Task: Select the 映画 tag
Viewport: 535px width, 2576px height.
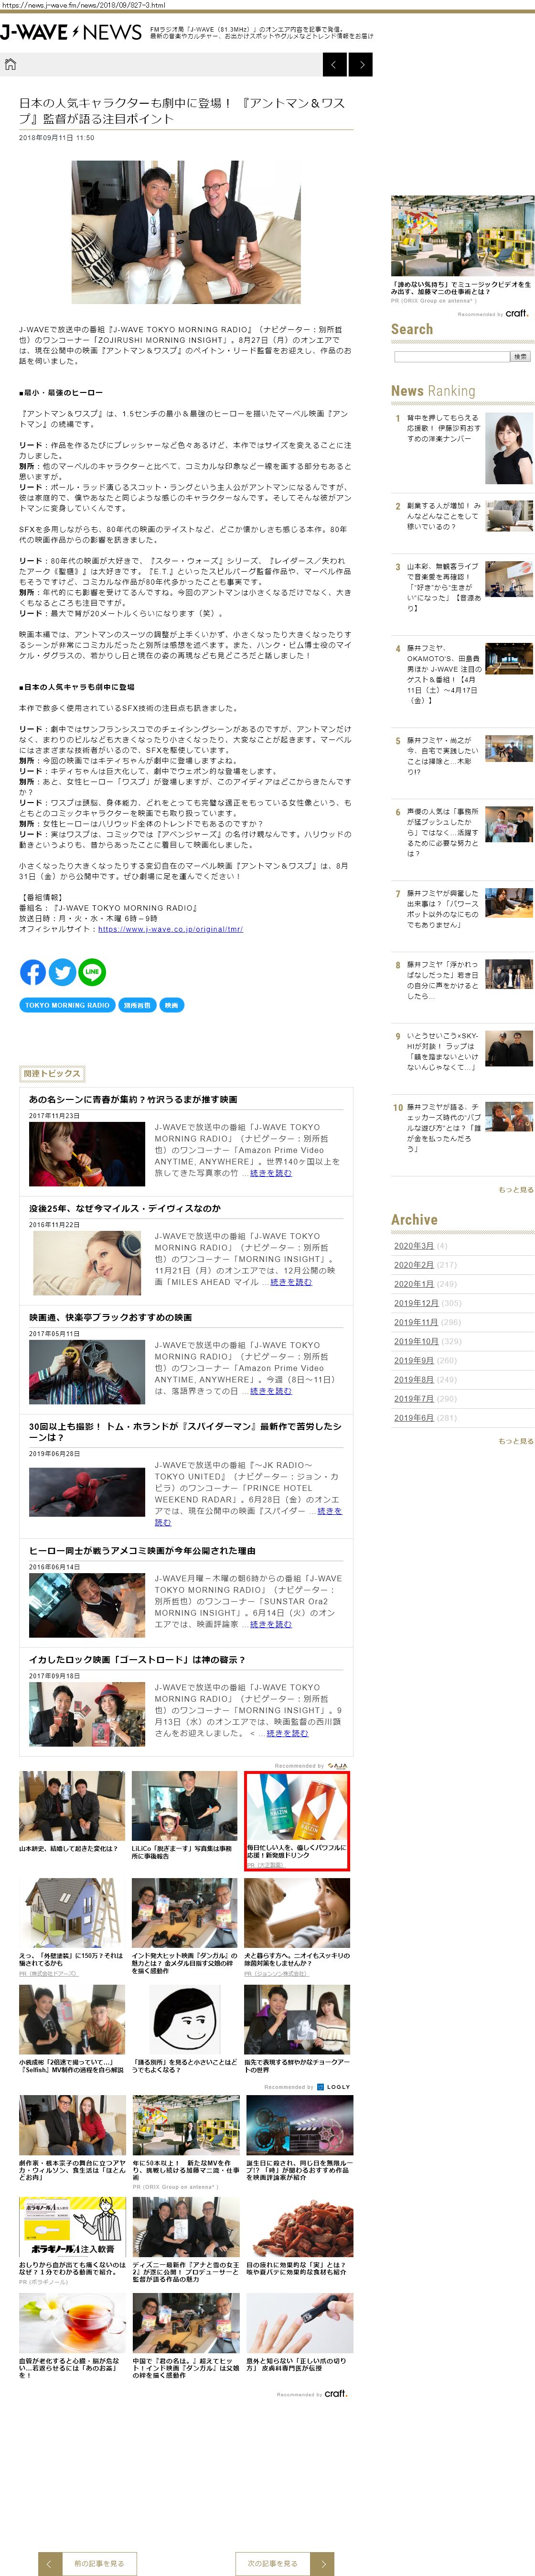Action: pos(171,1005)
